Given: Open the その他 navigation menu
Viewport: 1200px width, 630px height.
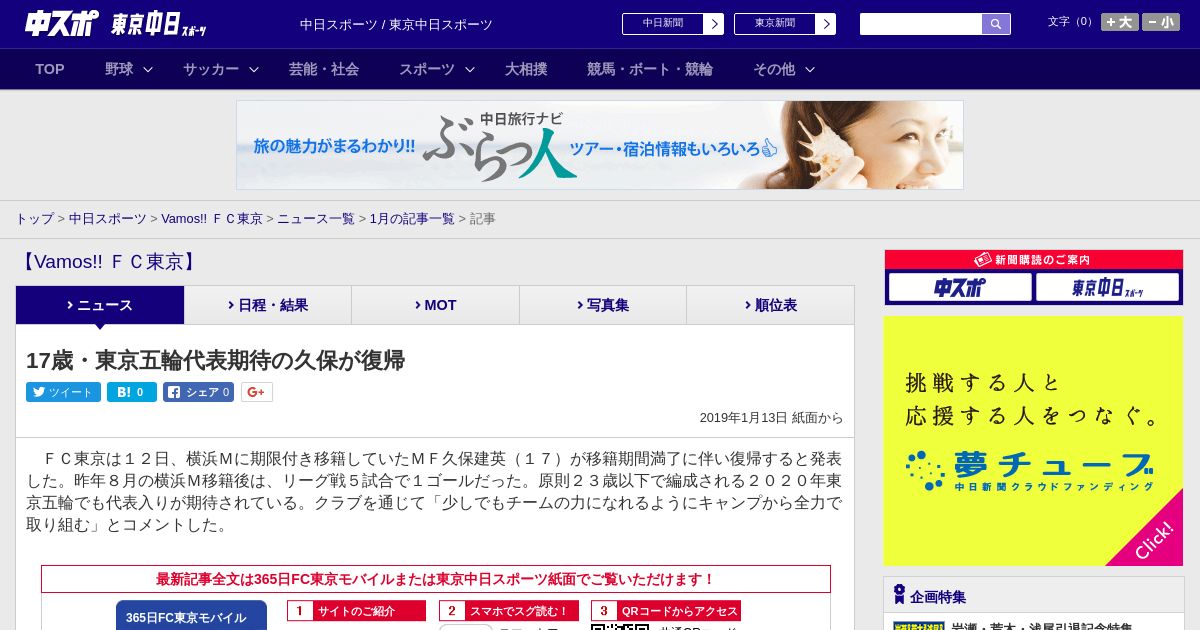Looking at the screenshot, I should 774,69.
